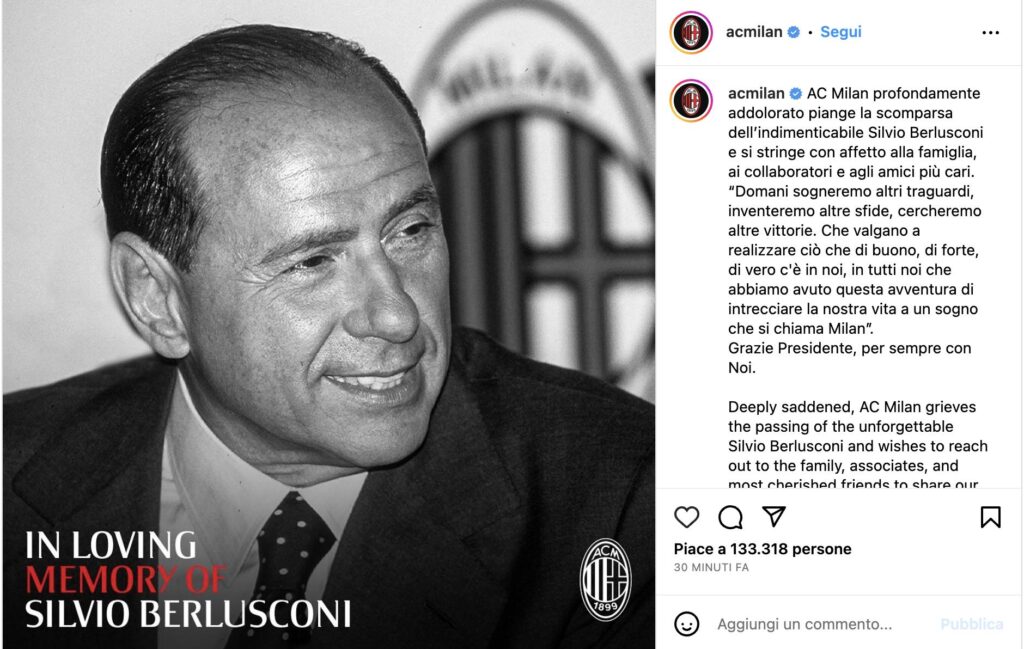
Task: Click the comment field Aggiungi un commento
Action: [x=805, y=624]
